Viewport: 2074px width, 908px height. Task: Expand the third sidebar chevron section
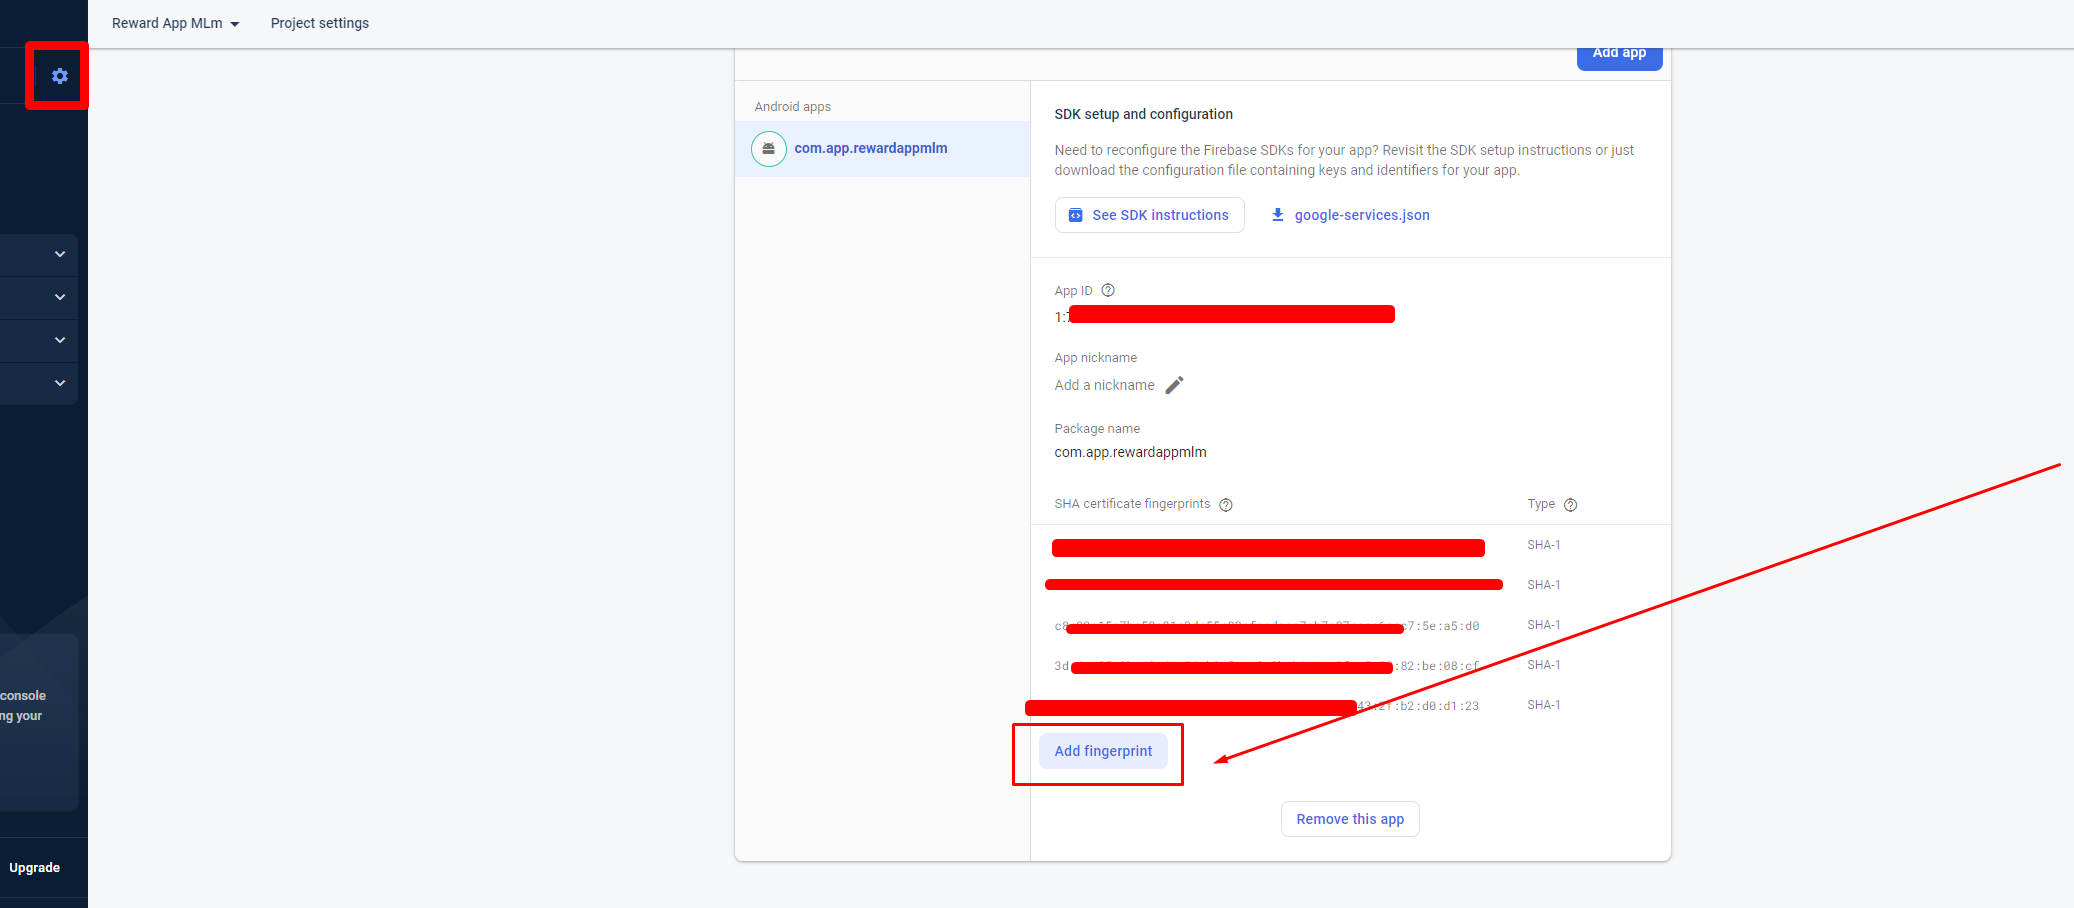(60, 340)
